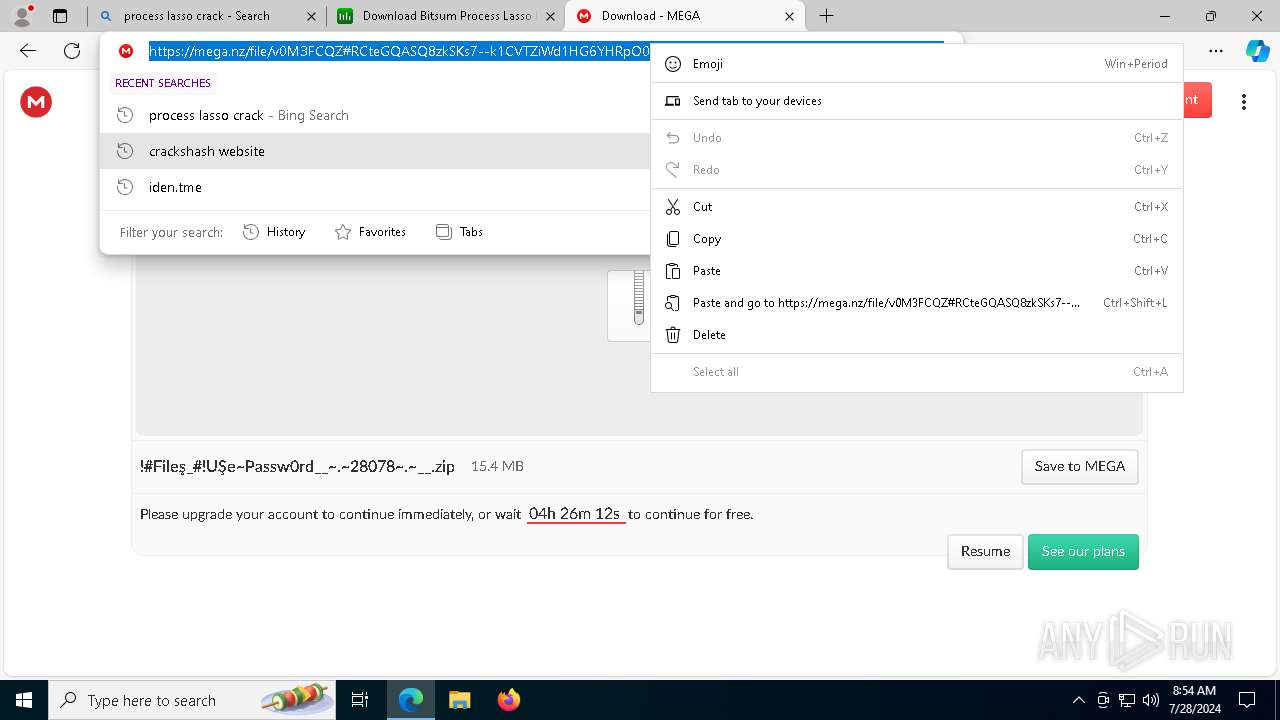
Task: Choose Copy from context menu
Action: (916, 239)
